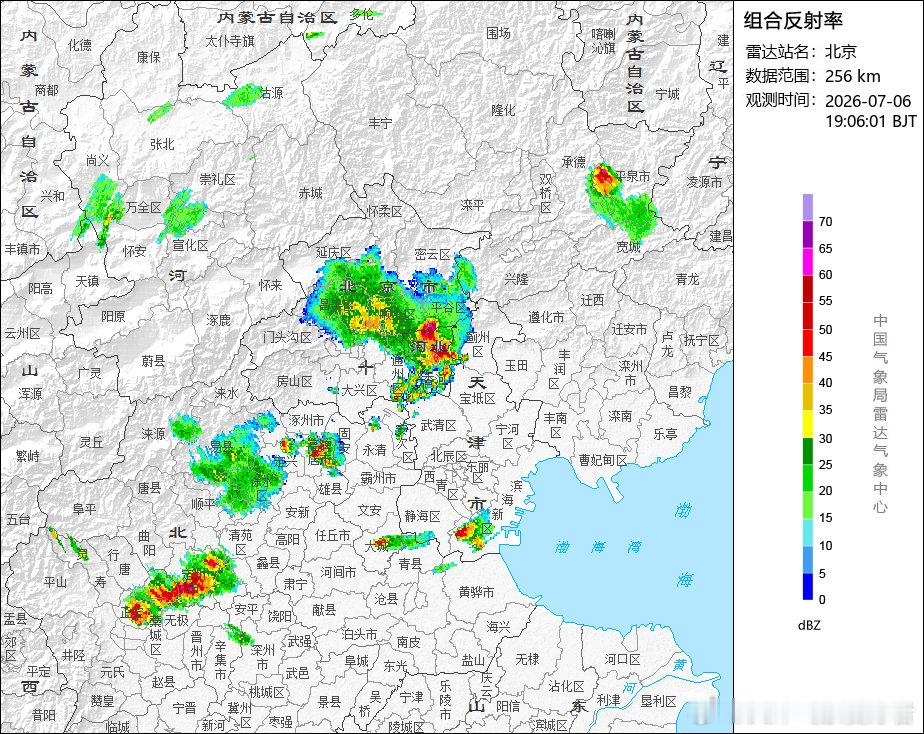Pick the magenta swatch between 60 and 65
This screenshot has height=734, width=924.
pyautogui.click(x=807, y=262)
